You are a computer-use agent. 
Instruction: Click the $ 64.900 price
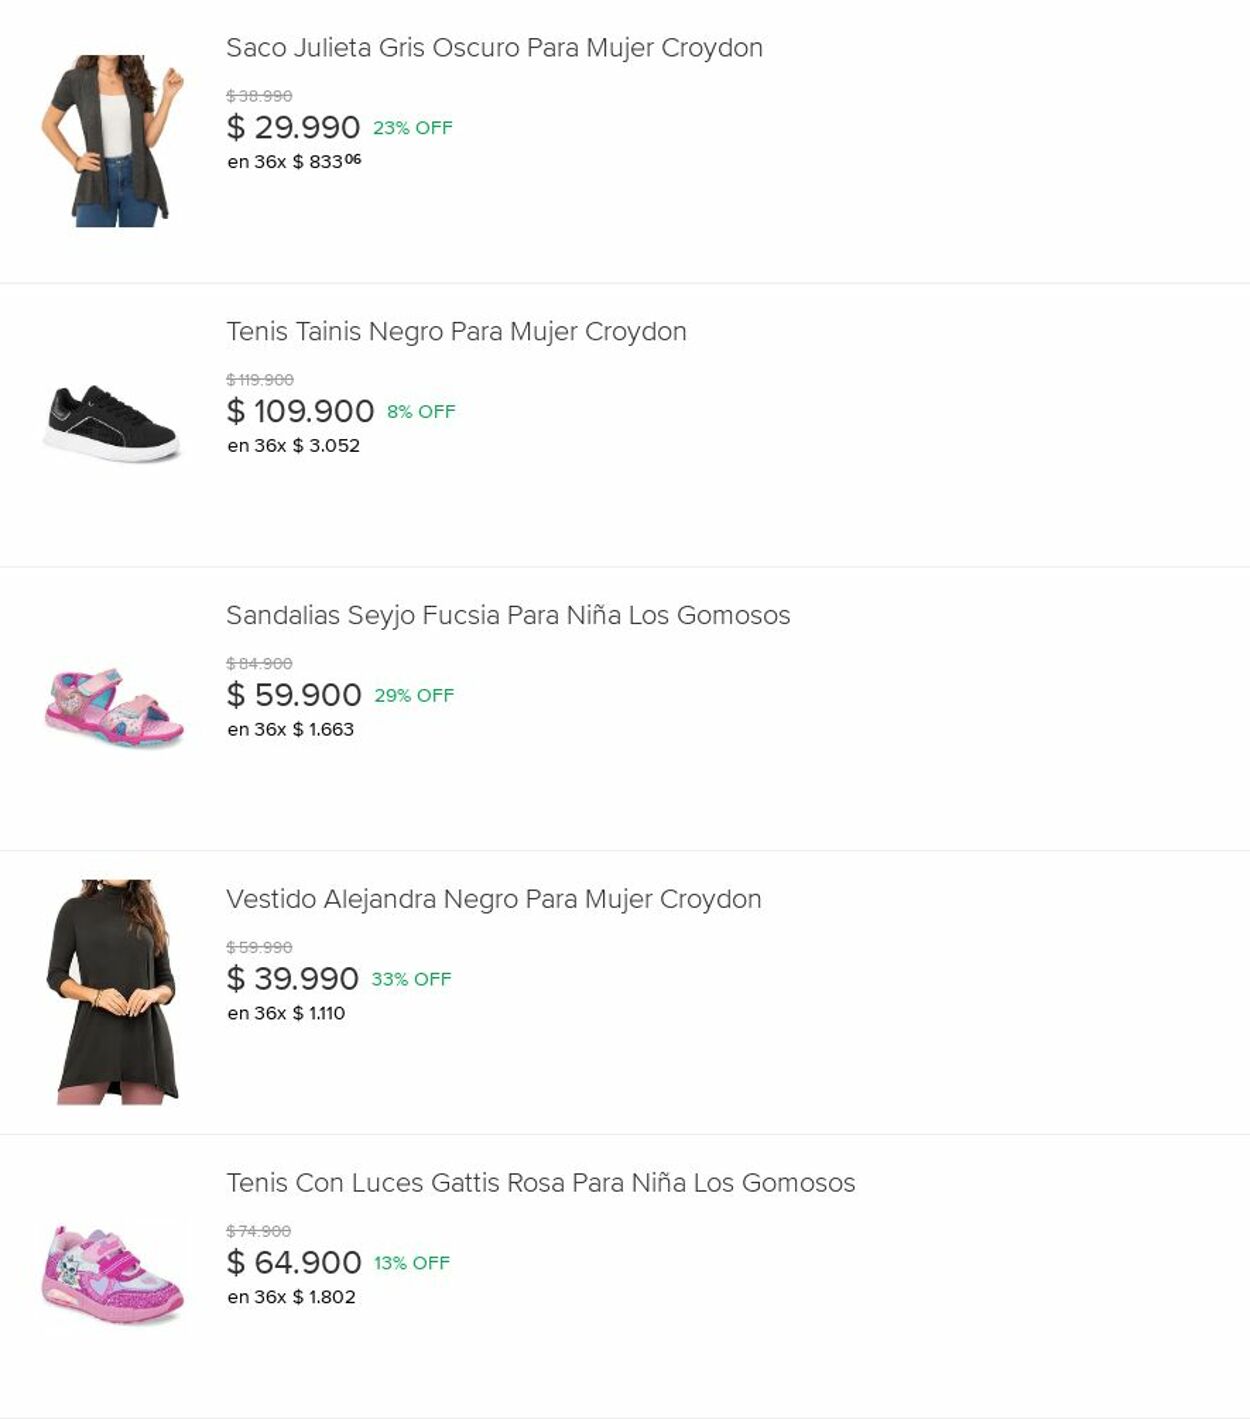pos(294,1263)
